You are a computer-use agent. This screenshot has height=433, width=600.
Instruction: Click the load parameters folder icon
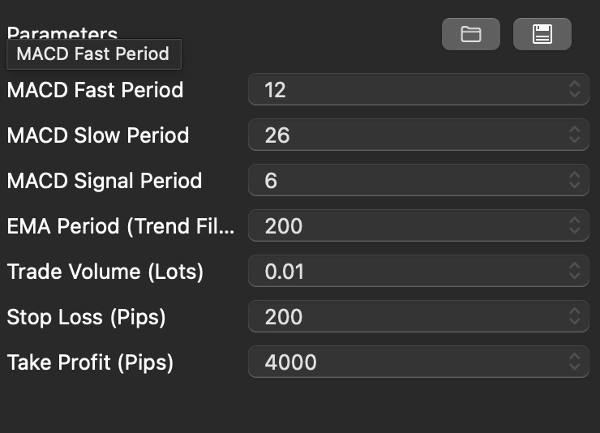[471, 34]
